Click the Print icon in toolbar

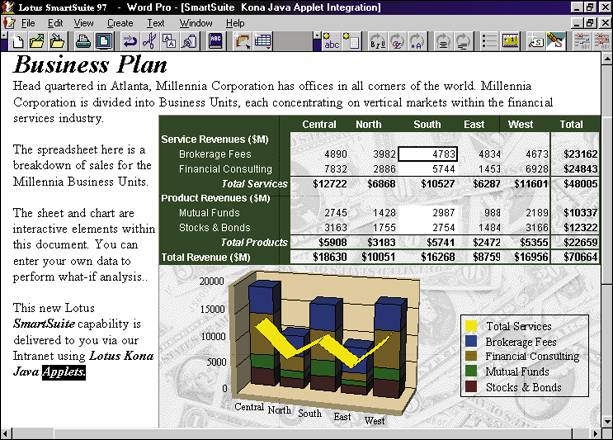[x=82, y=41]
